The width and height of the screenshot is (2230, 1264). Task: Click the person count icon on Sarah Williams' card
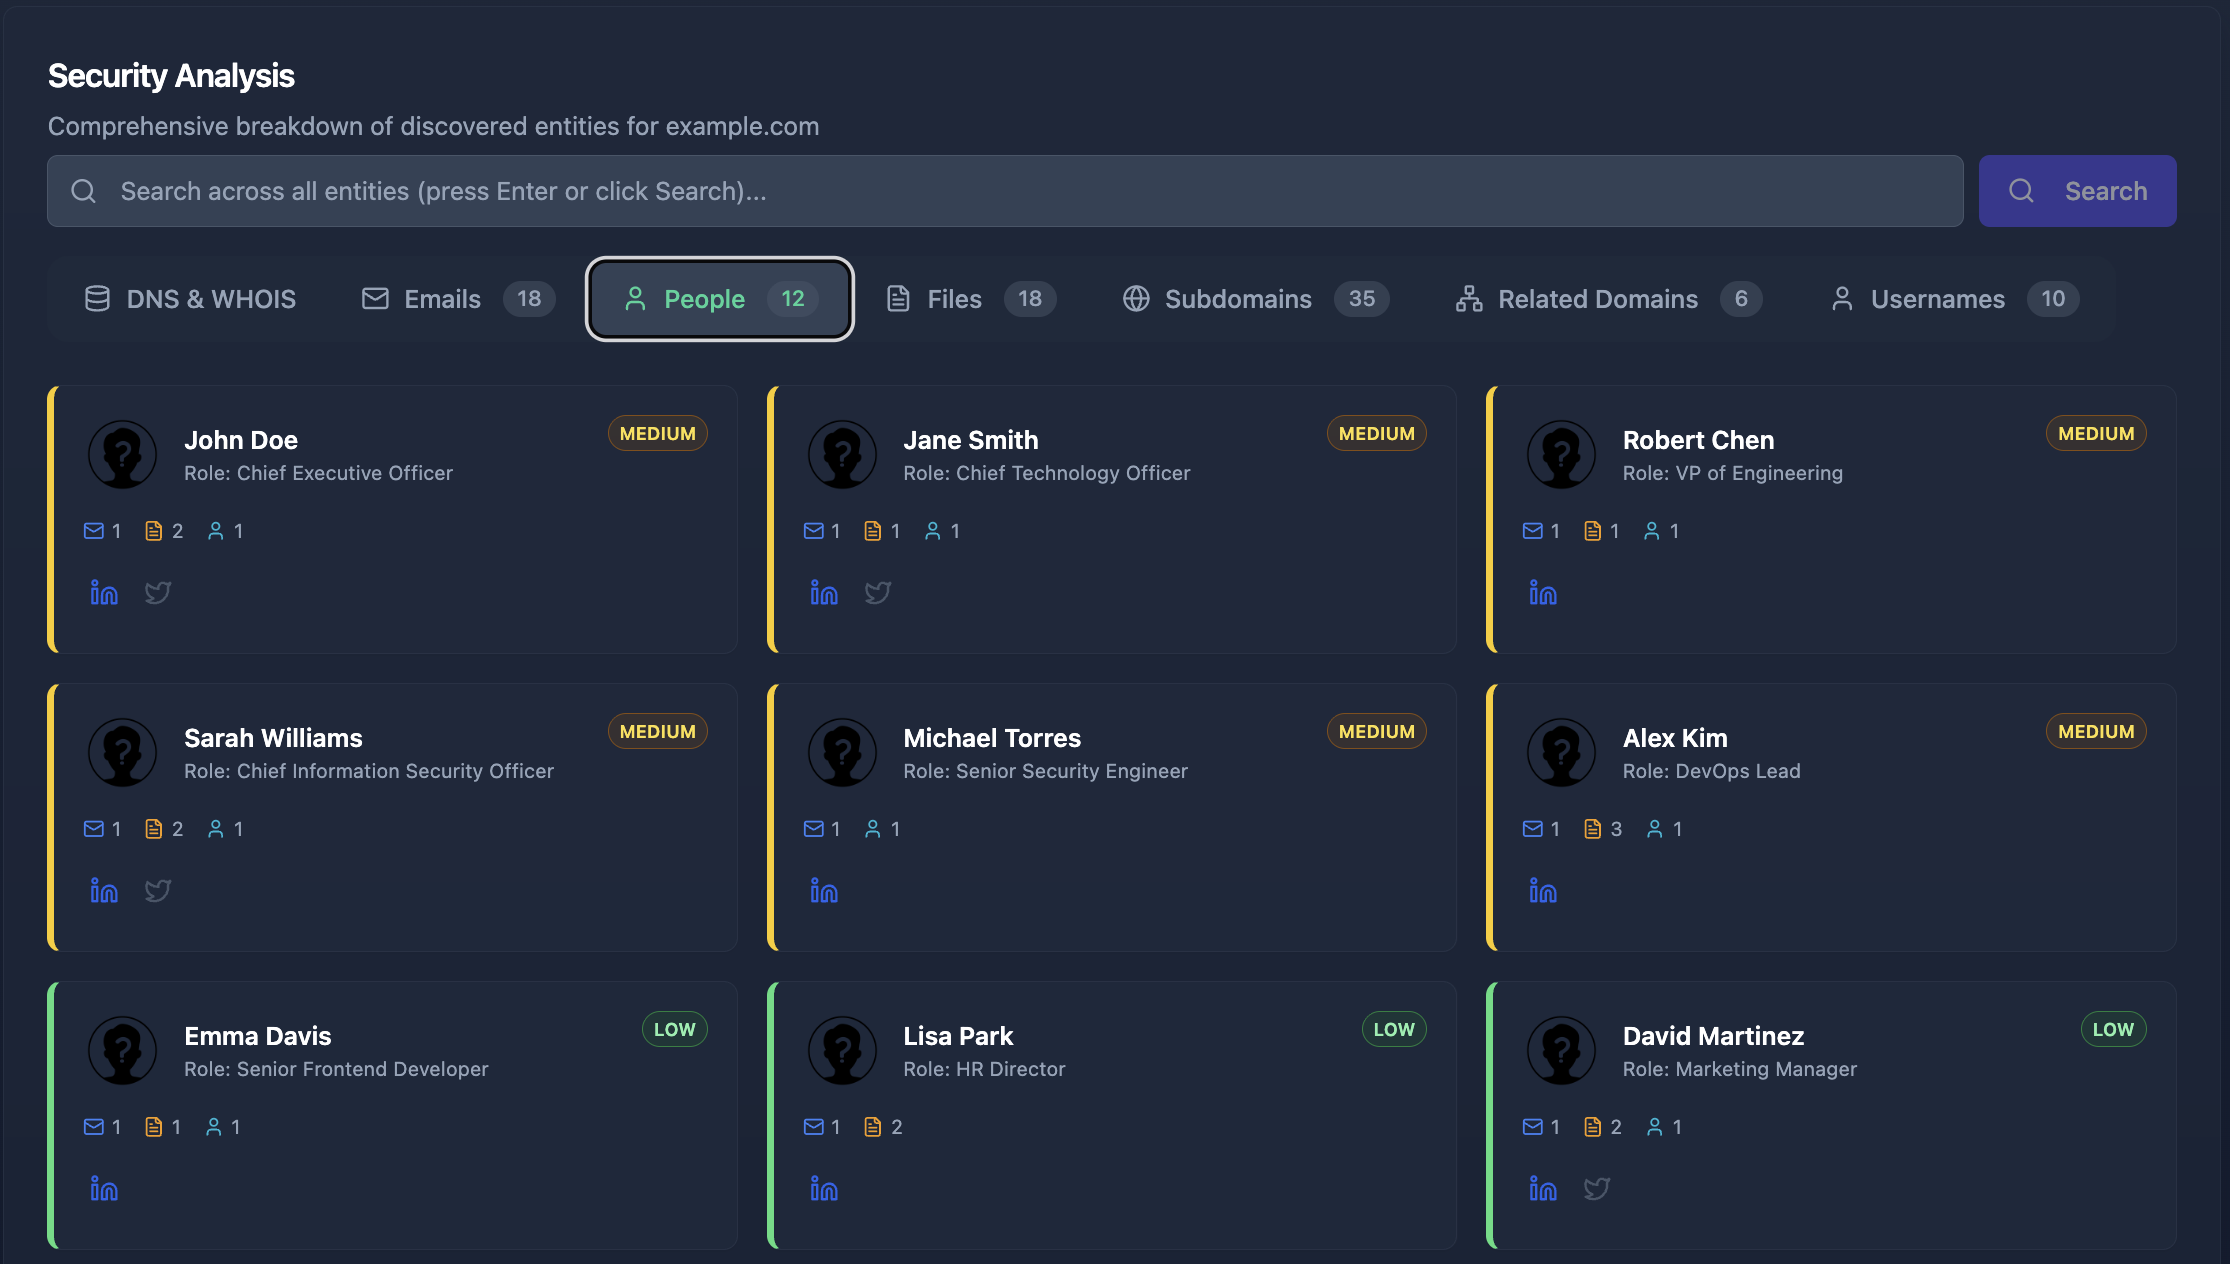216,829
